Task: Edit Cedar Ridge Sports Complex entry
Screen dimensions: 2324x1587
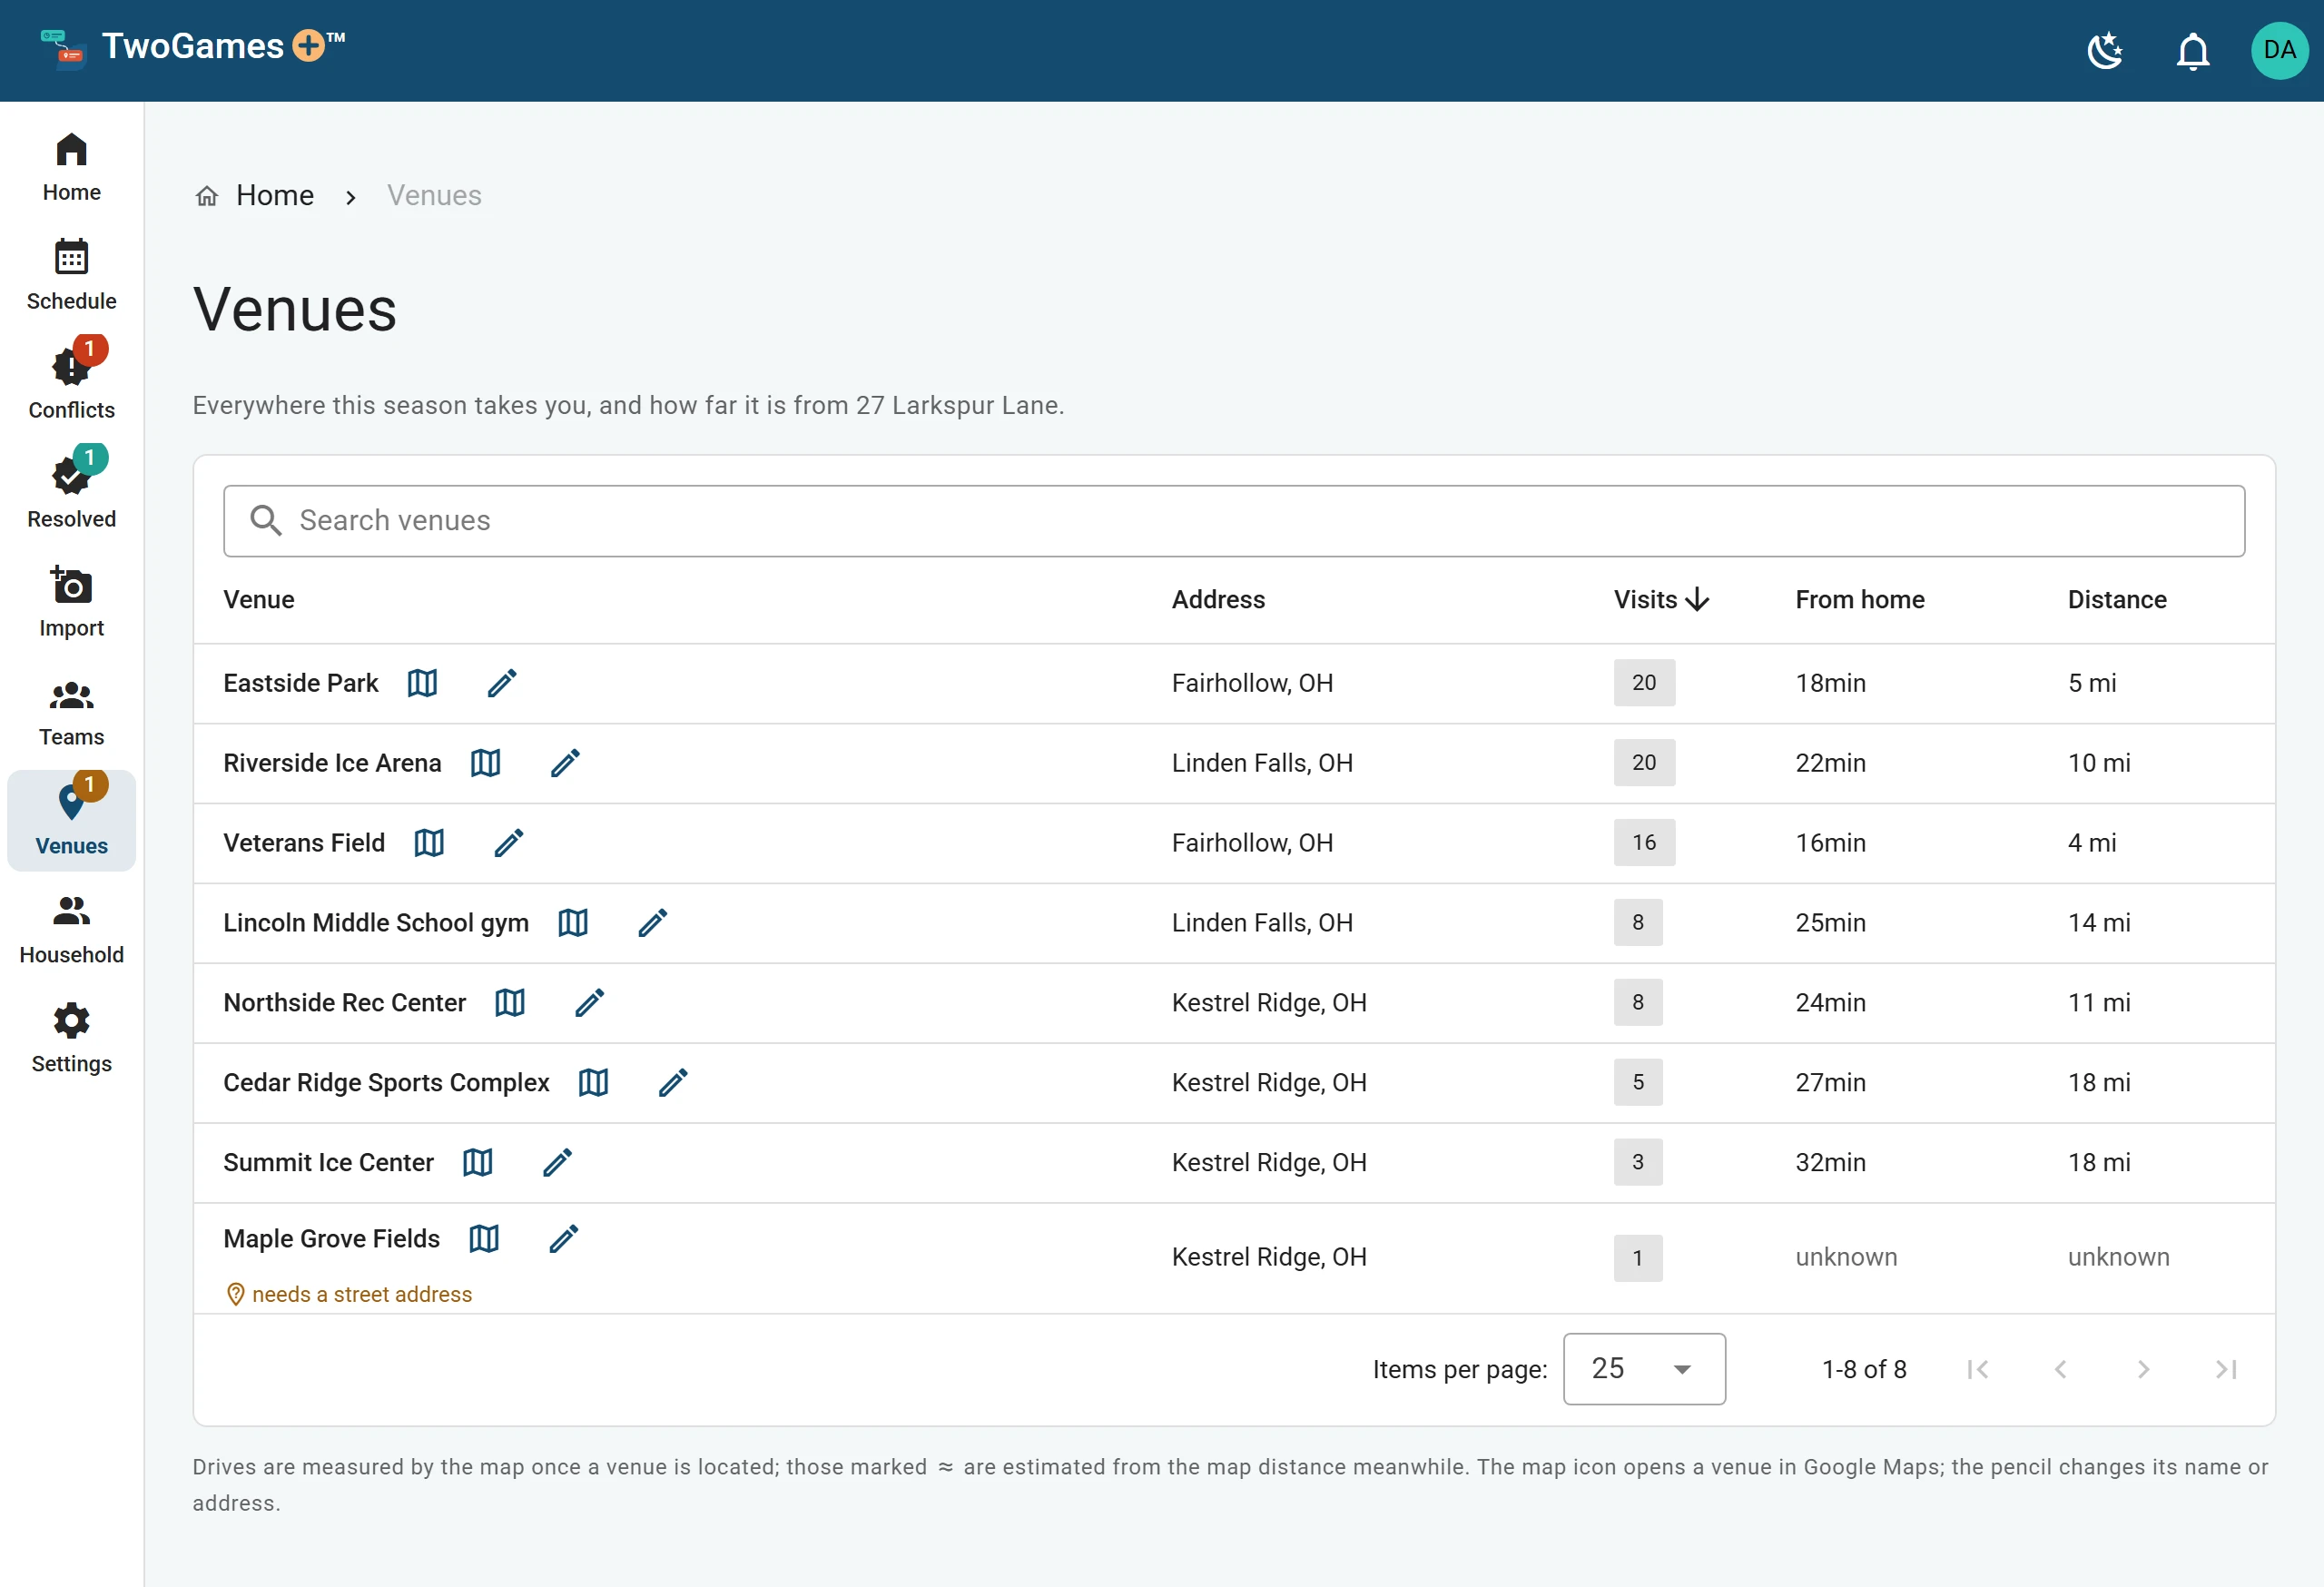Action: pos(673,1083)
